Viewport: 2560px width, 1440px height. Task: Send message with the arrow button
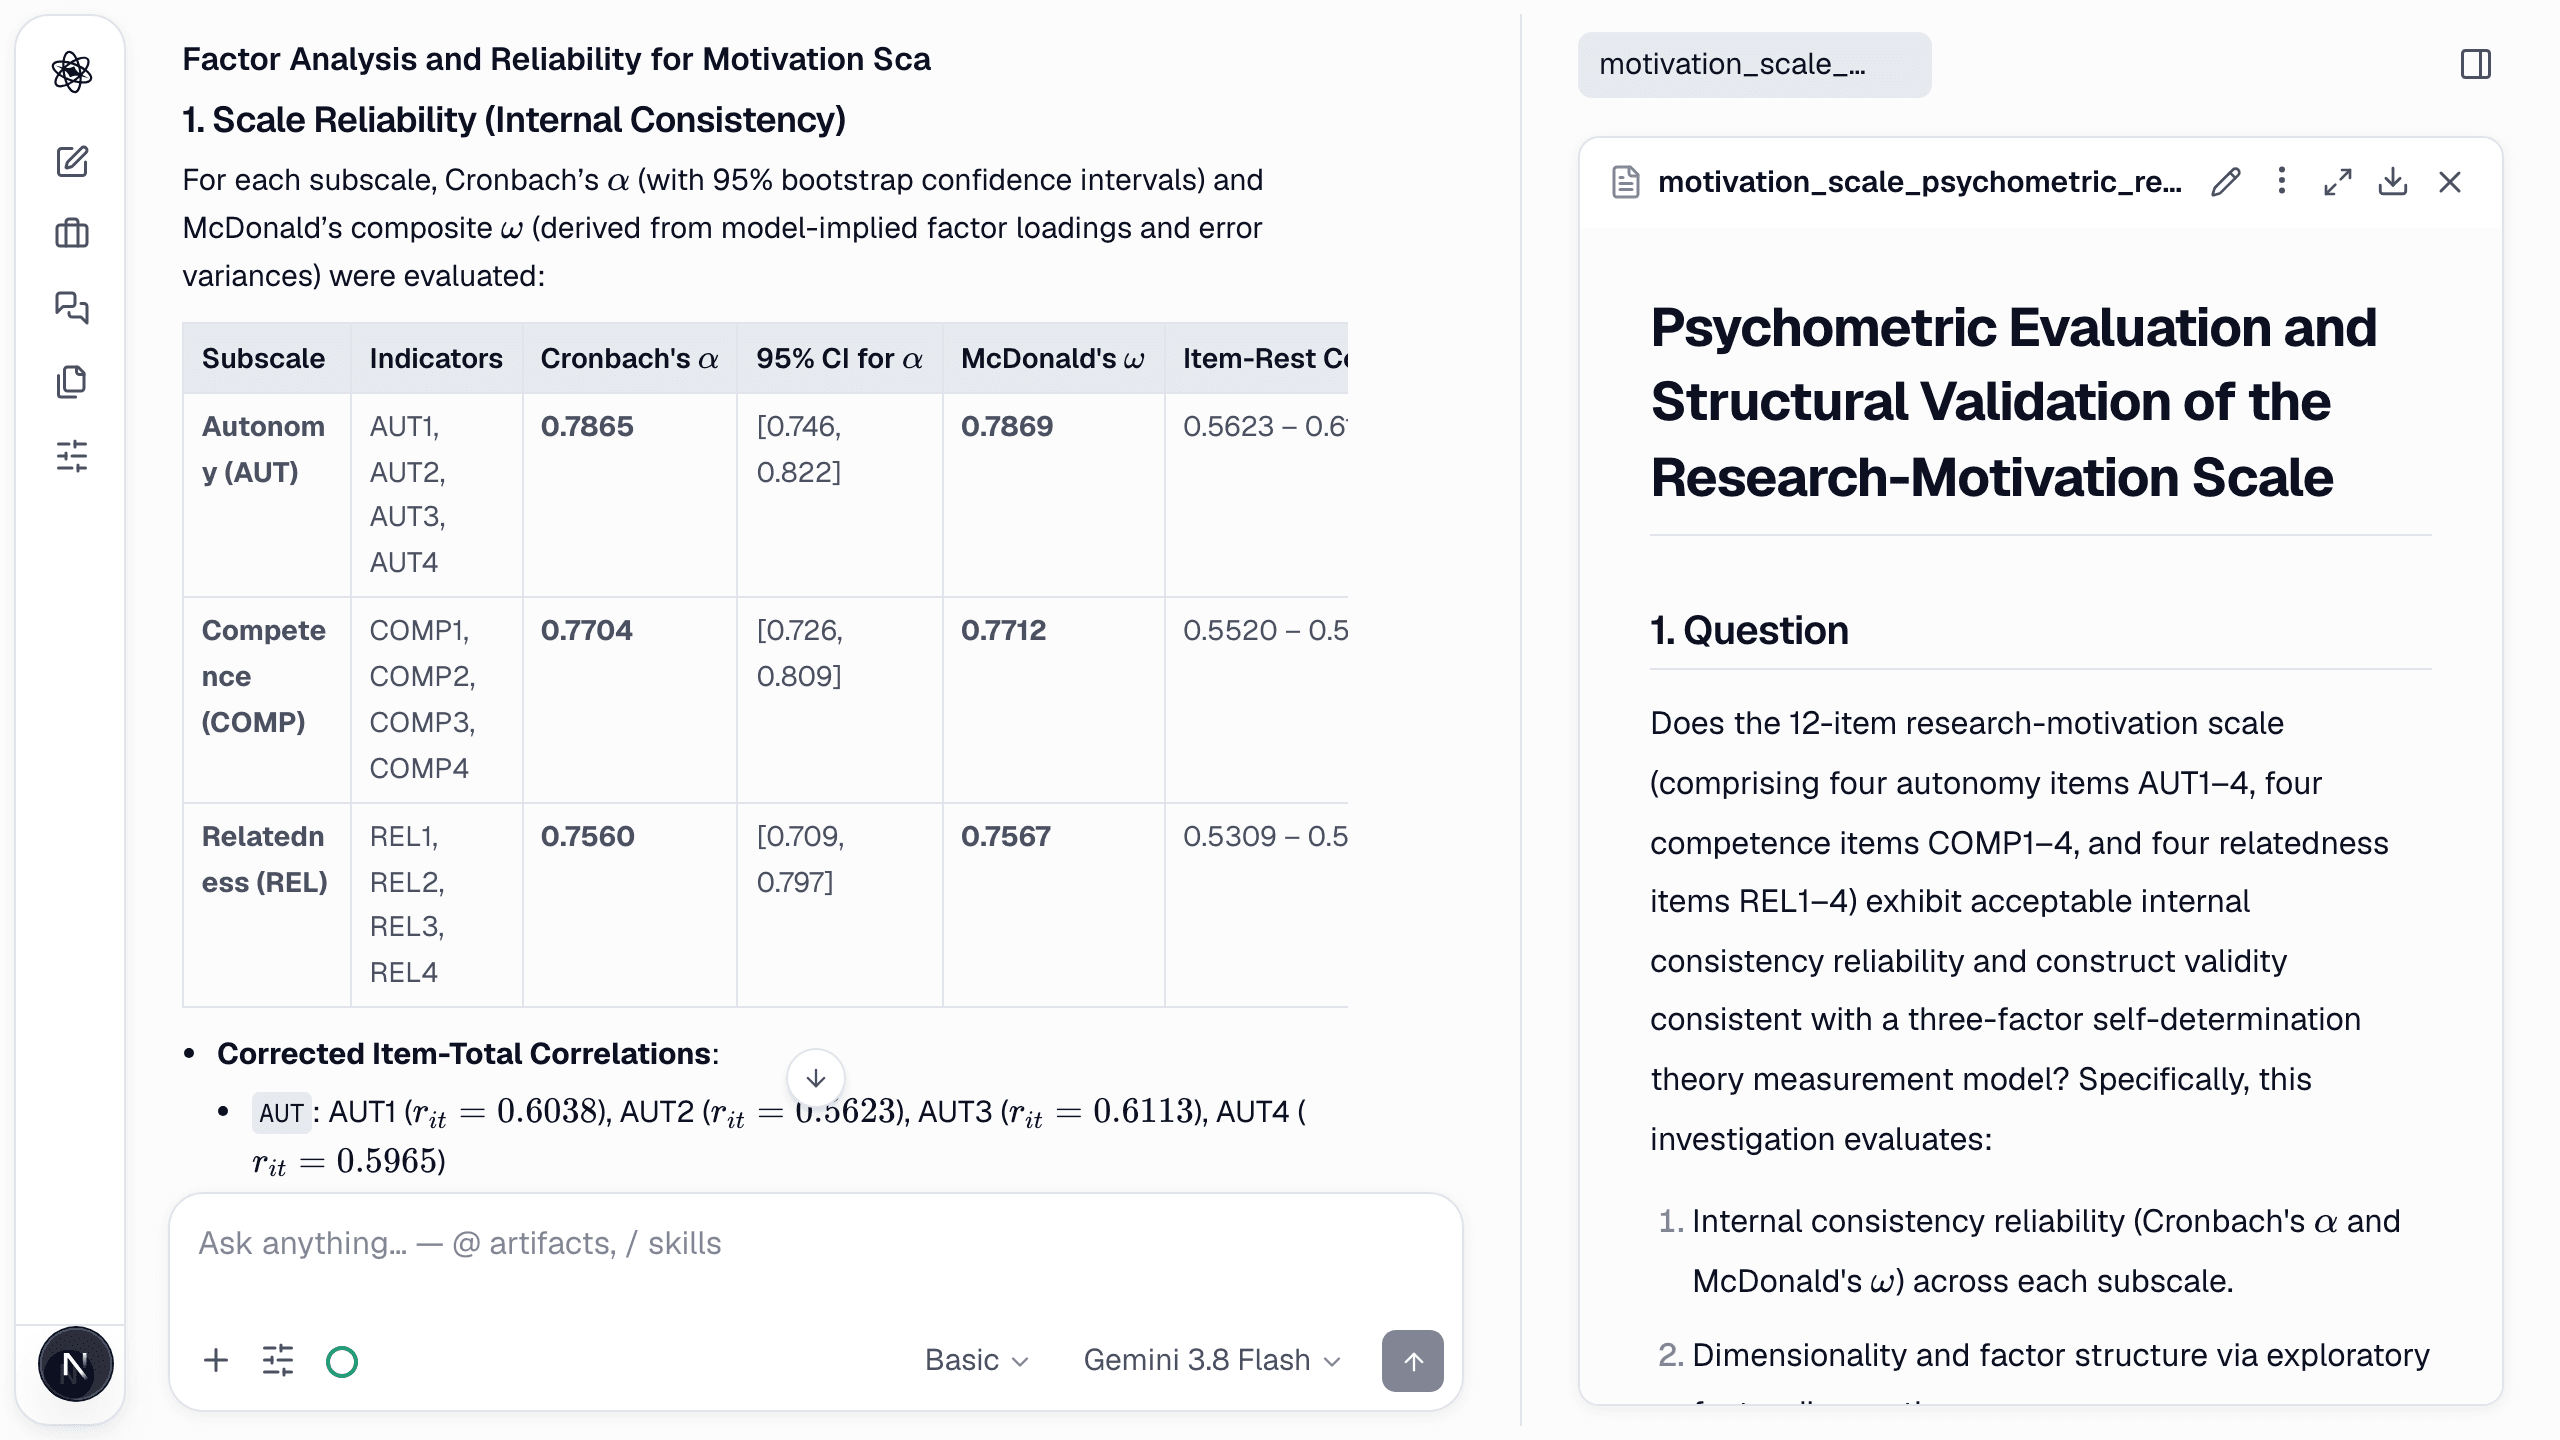point(1412,1361)
